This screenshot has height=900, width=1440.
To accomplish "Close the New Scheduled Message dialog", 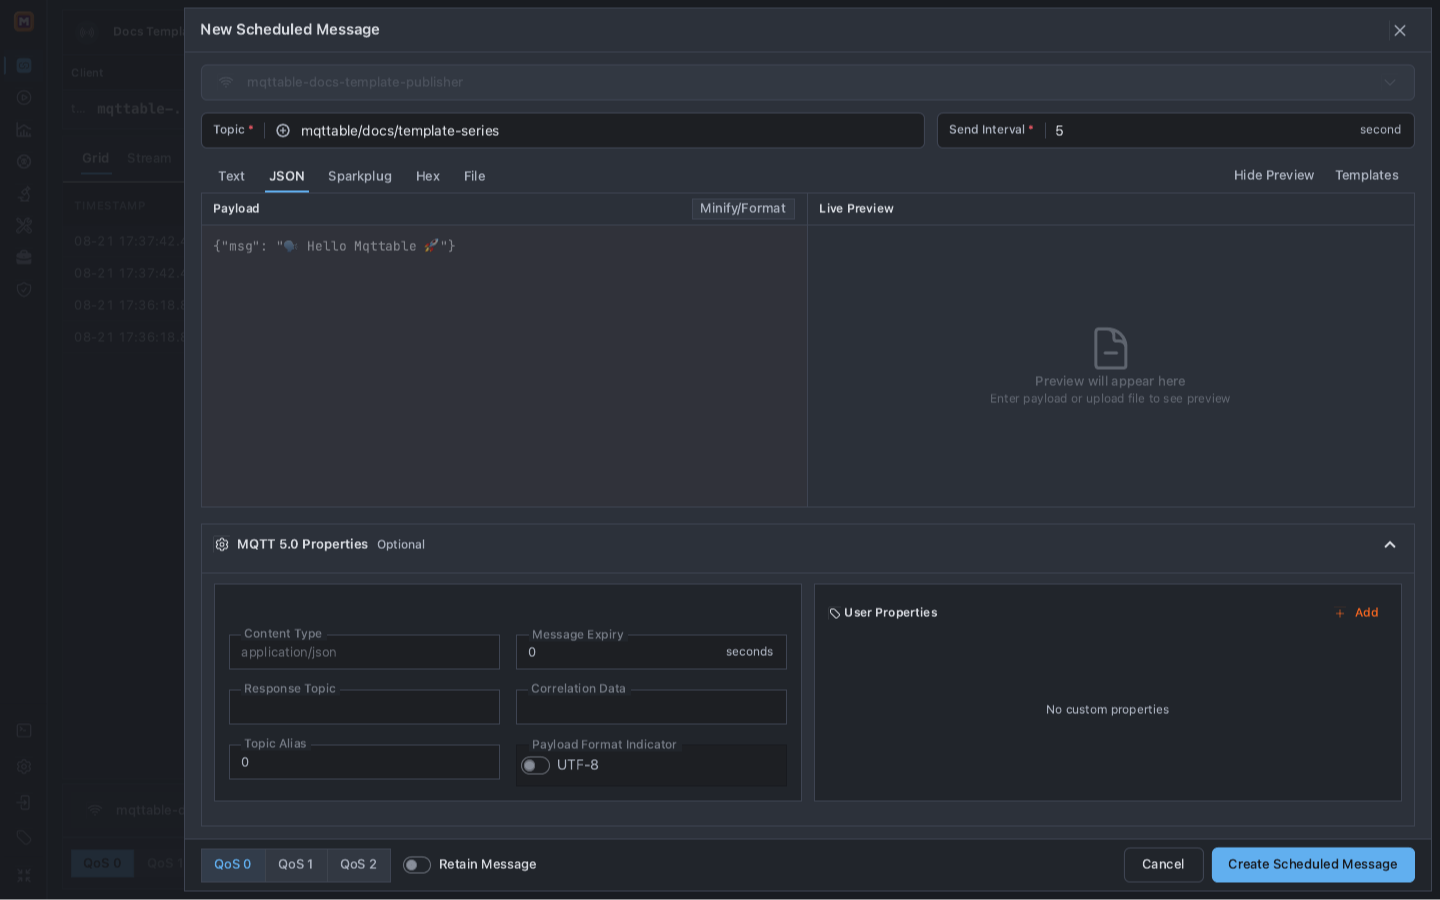I will [1400, 31].
